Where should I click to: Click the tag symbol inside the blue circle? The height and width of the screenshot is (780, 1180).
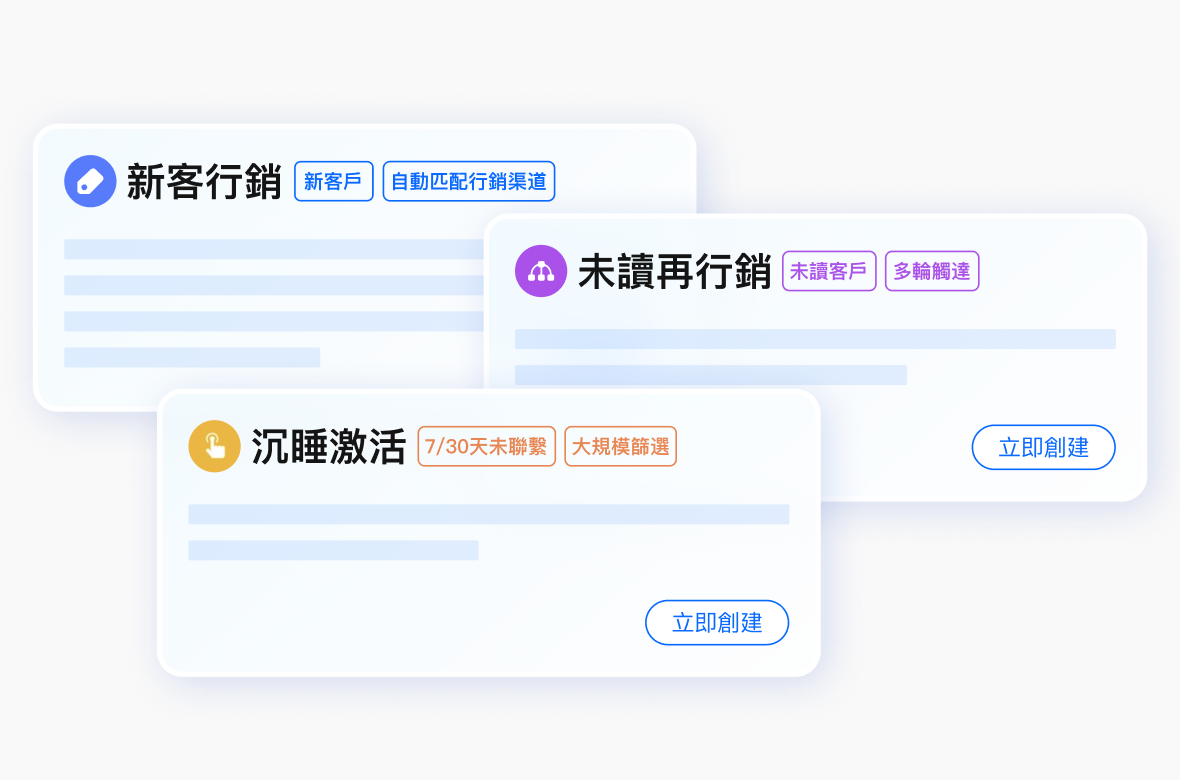[x=90, y=181]
